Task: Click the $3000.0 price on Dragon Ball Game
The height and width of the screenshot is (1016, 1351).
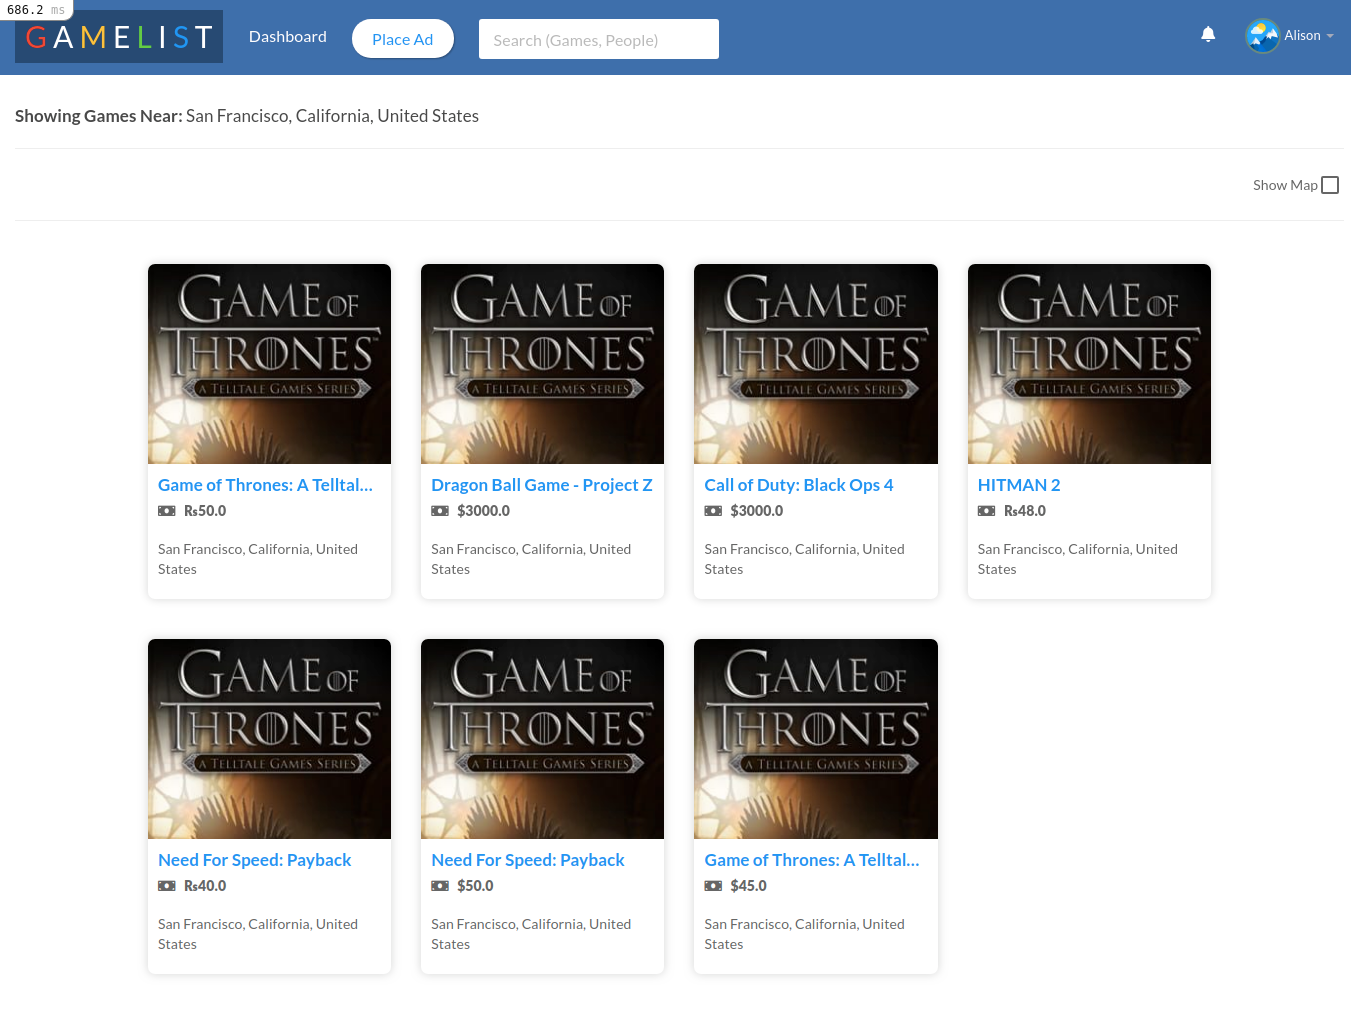Action: [x=483, y=511]
